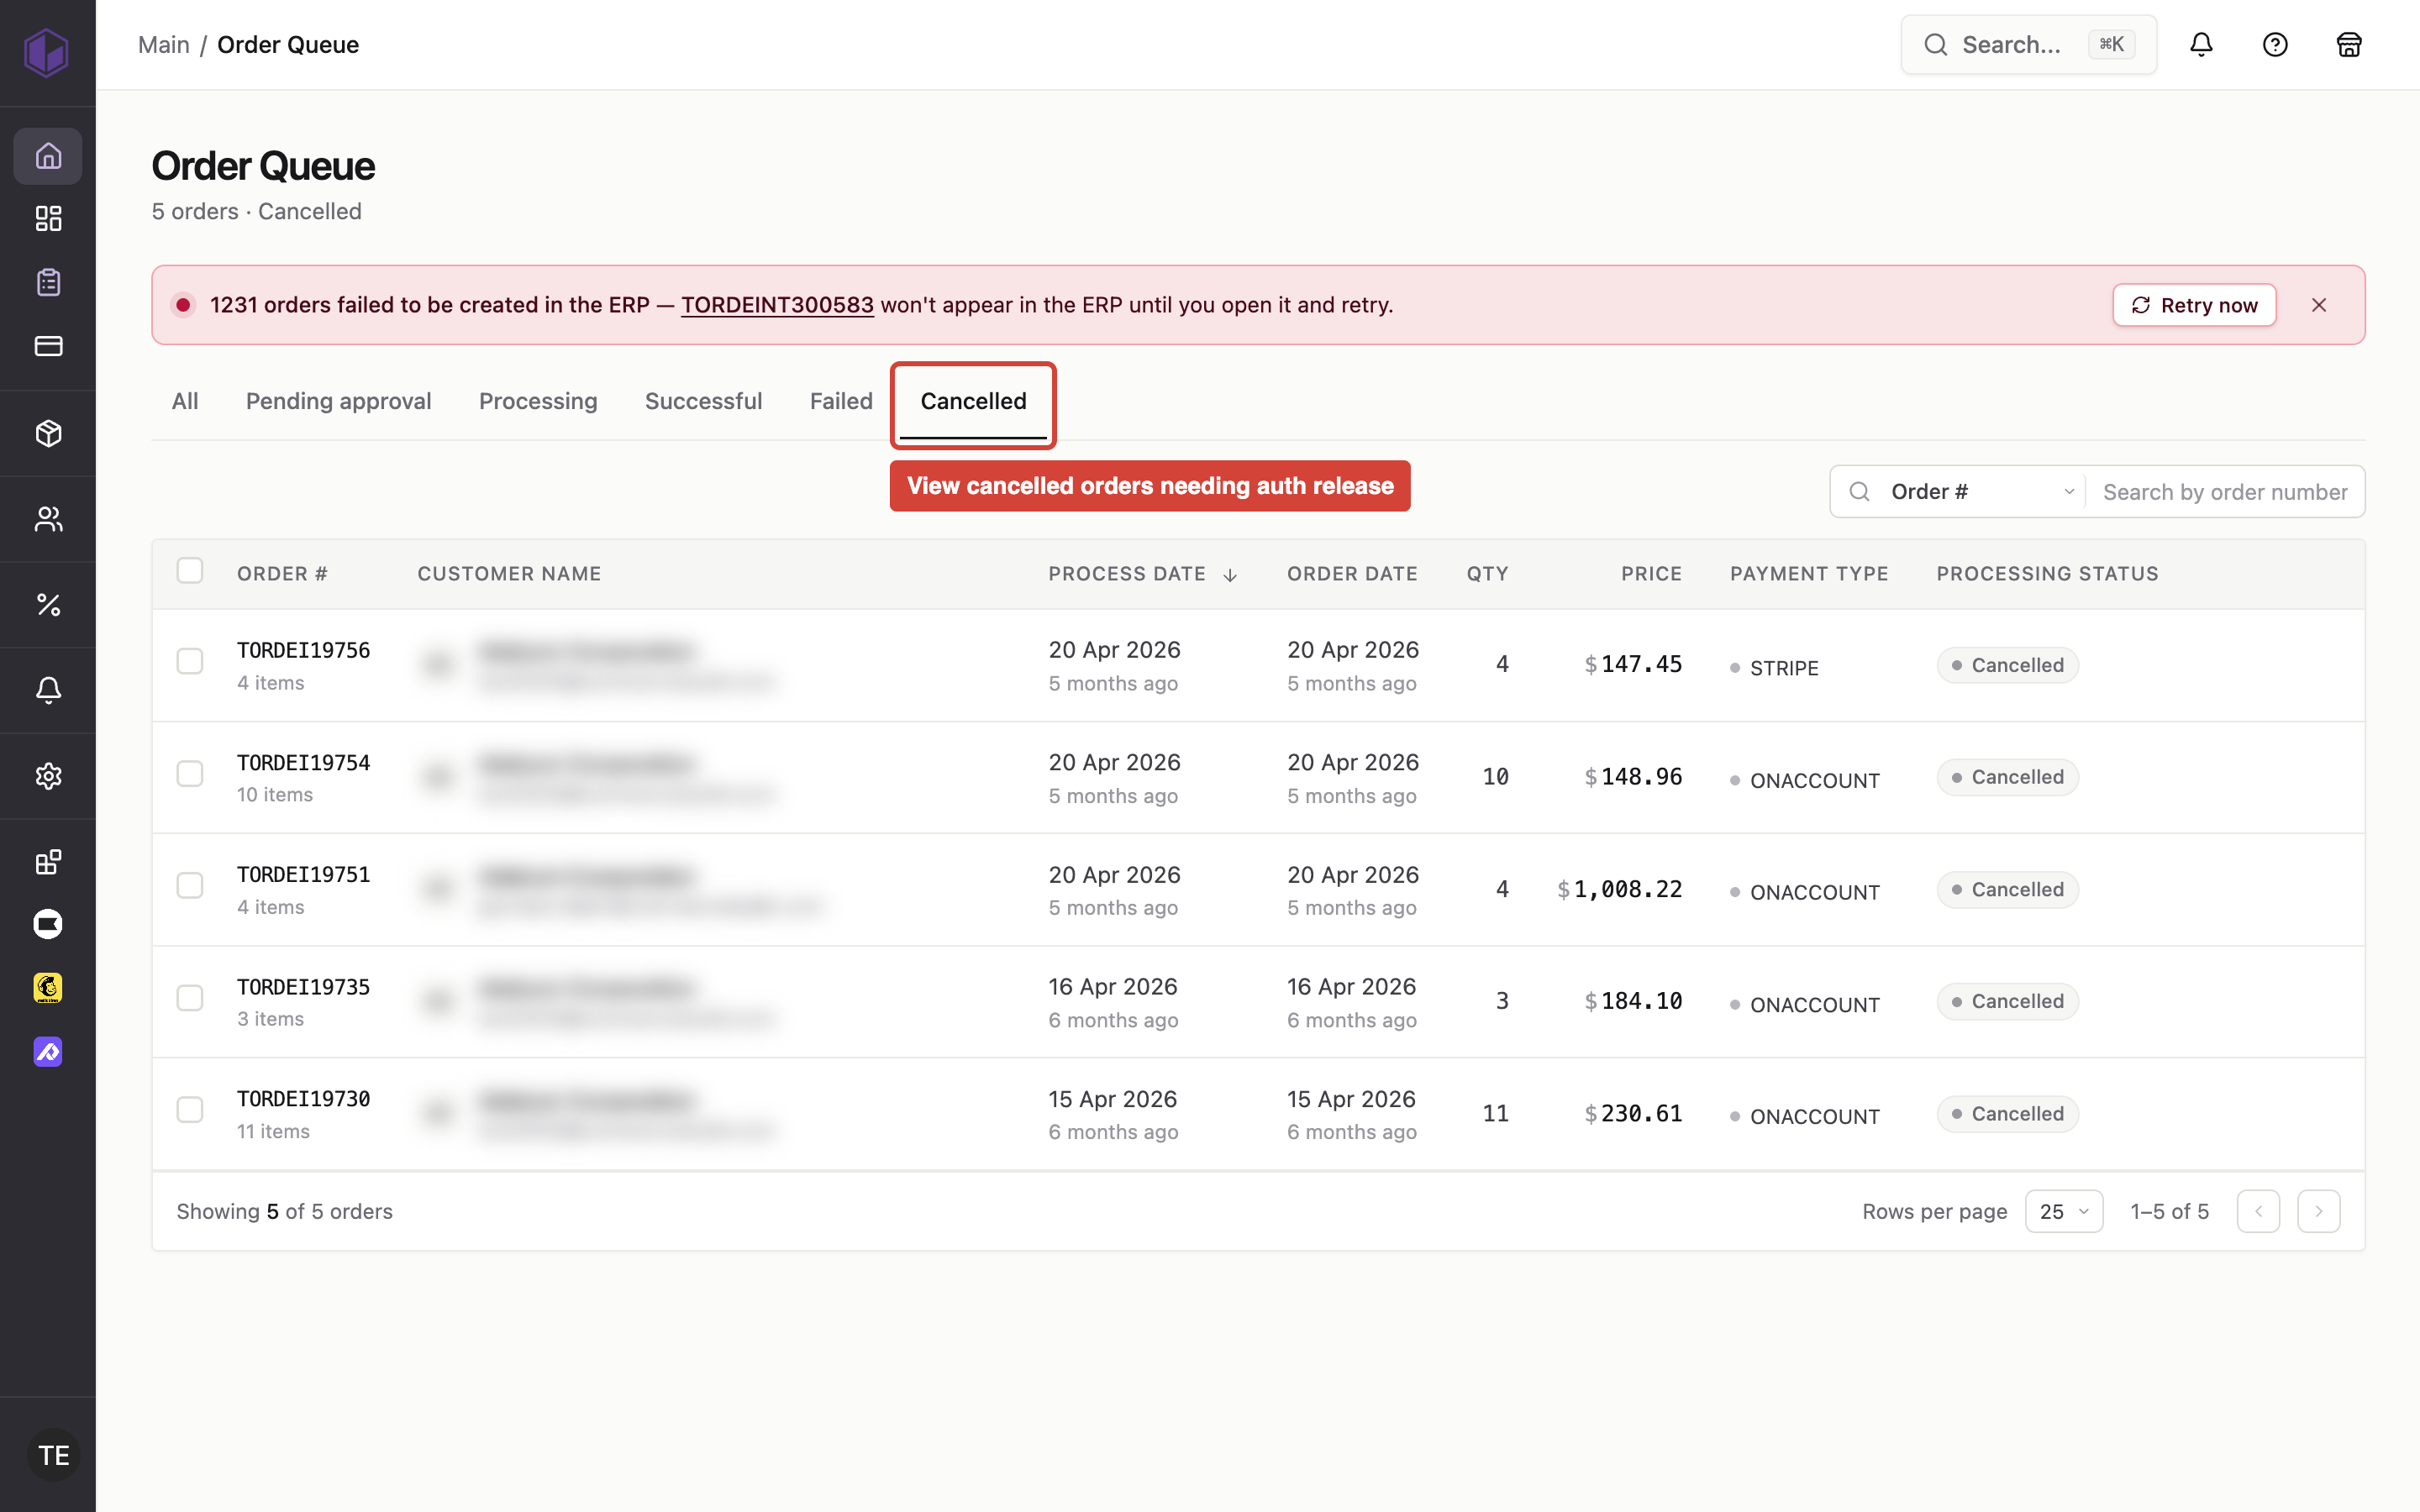Screen dimensions: 2420x1512
Task: Check the box for order TORDEI19754
Action: (190, 774)
